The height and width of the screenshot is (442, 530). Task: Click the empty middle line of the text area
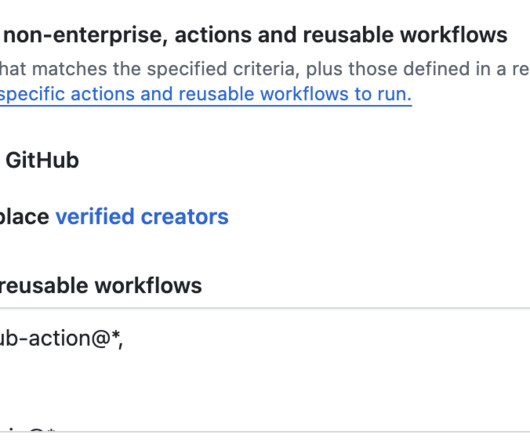pos(265,385)
